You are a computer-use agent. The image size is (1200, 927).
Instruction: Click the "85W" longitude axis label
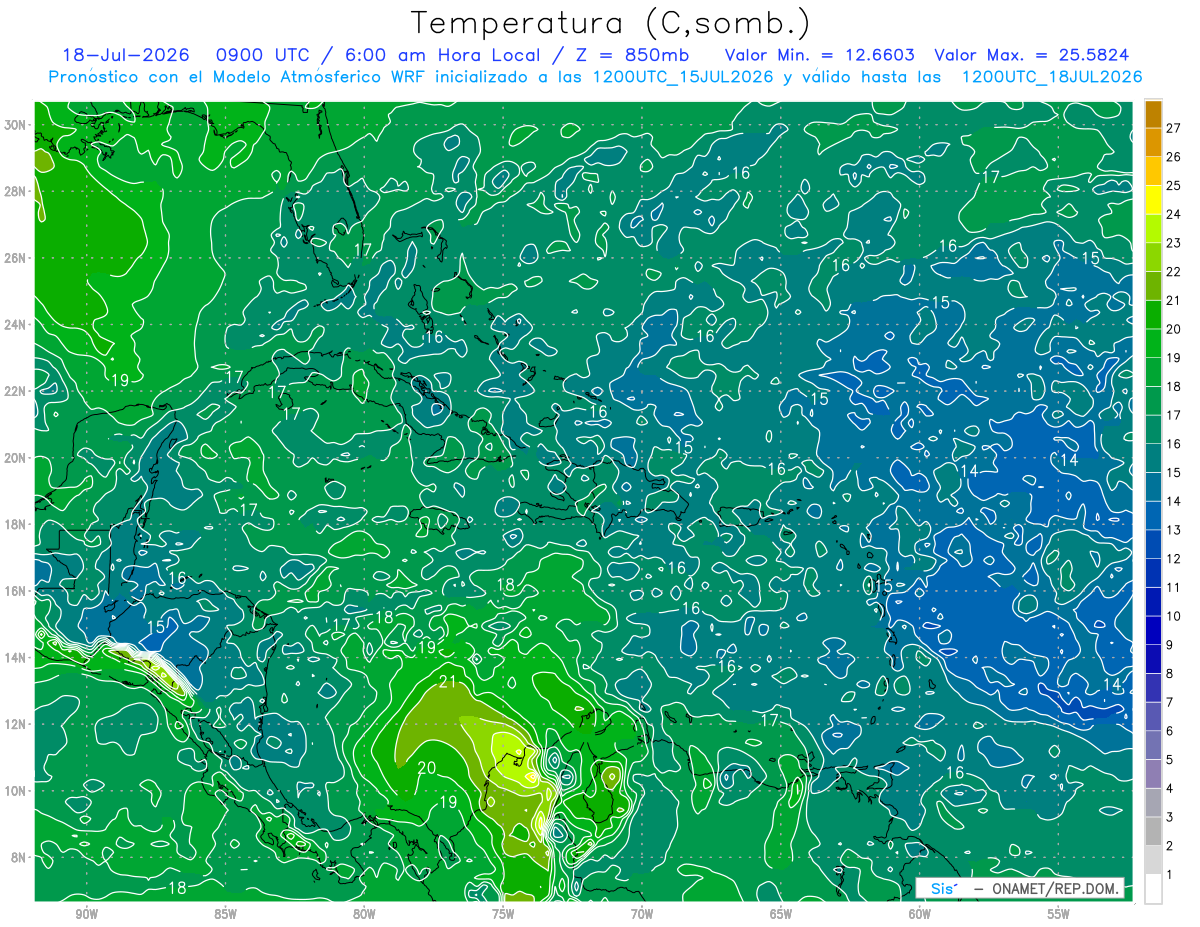[225, 914]
